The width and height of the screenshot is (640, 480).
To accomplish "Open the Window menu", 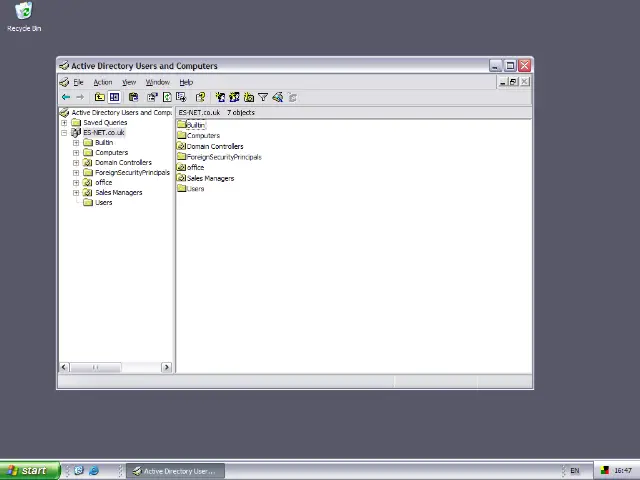I will pyautogui.click(x=158, y=82).
